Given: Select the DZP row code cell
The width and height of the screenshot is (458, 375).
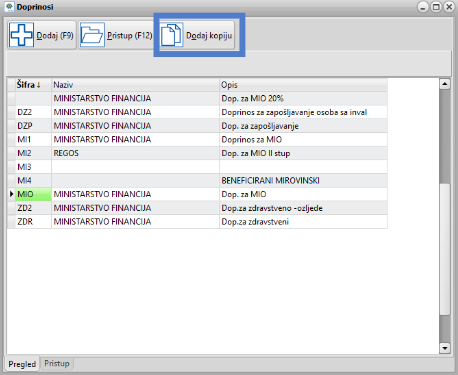Looking at the screenshot, I should [33, 126].
